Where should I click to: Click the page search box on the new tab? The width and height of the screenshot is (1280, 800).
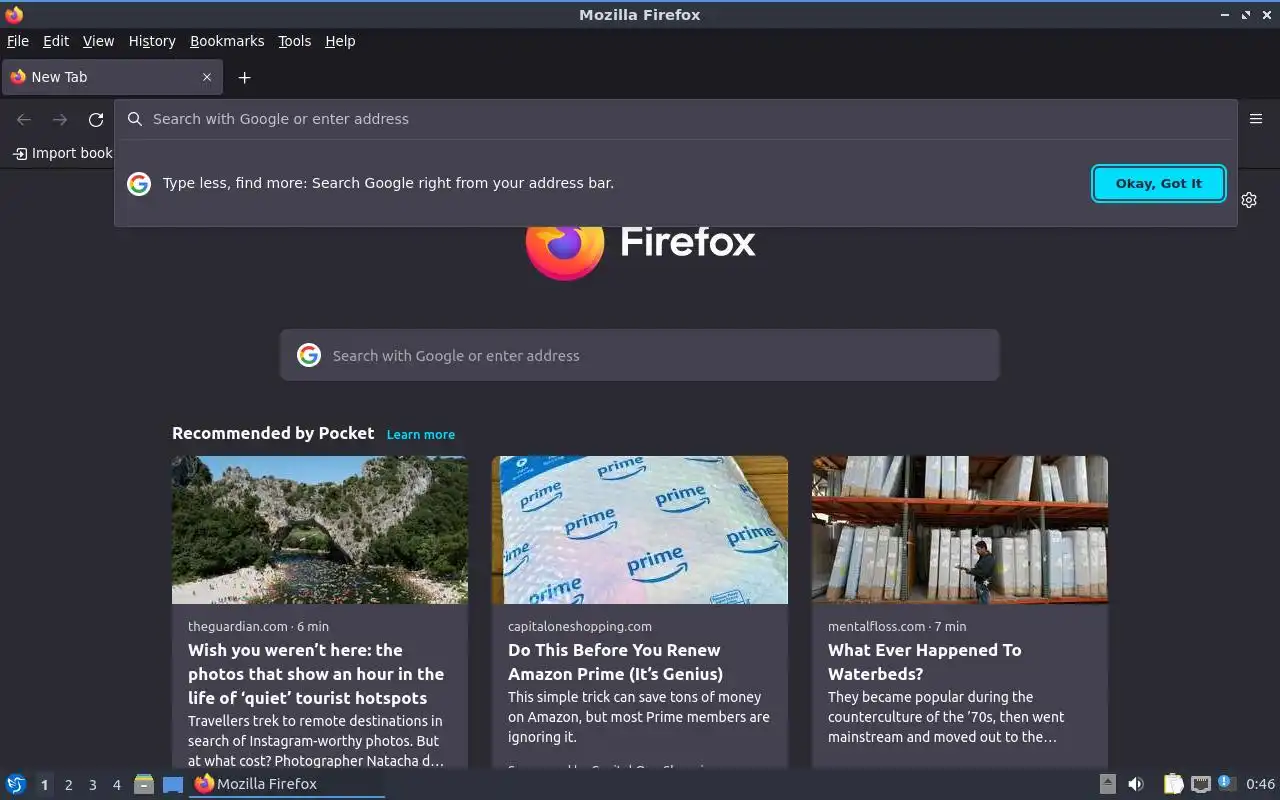(640, 355)
